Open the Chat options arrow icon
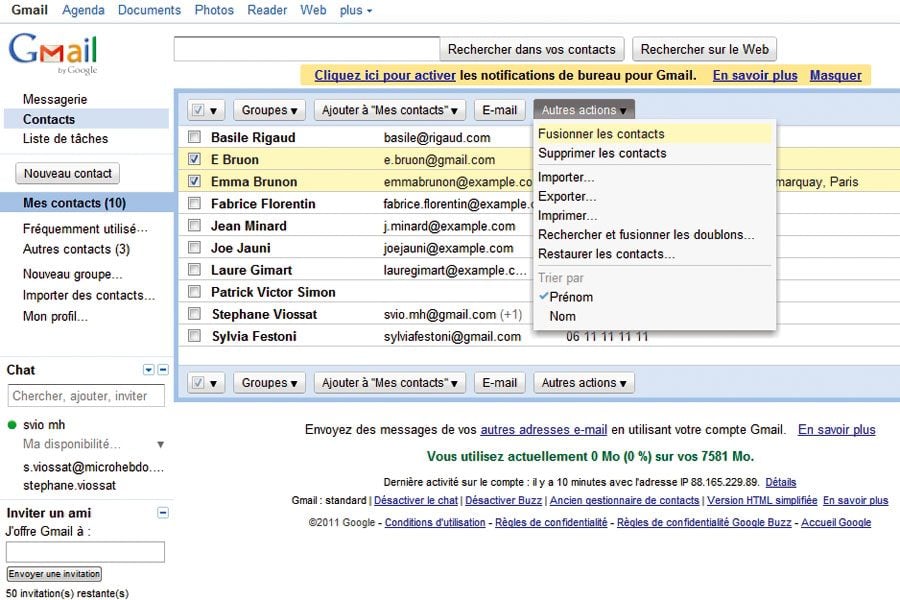The width and height of the screenshot is (900, 600). (x=149, y=370)
